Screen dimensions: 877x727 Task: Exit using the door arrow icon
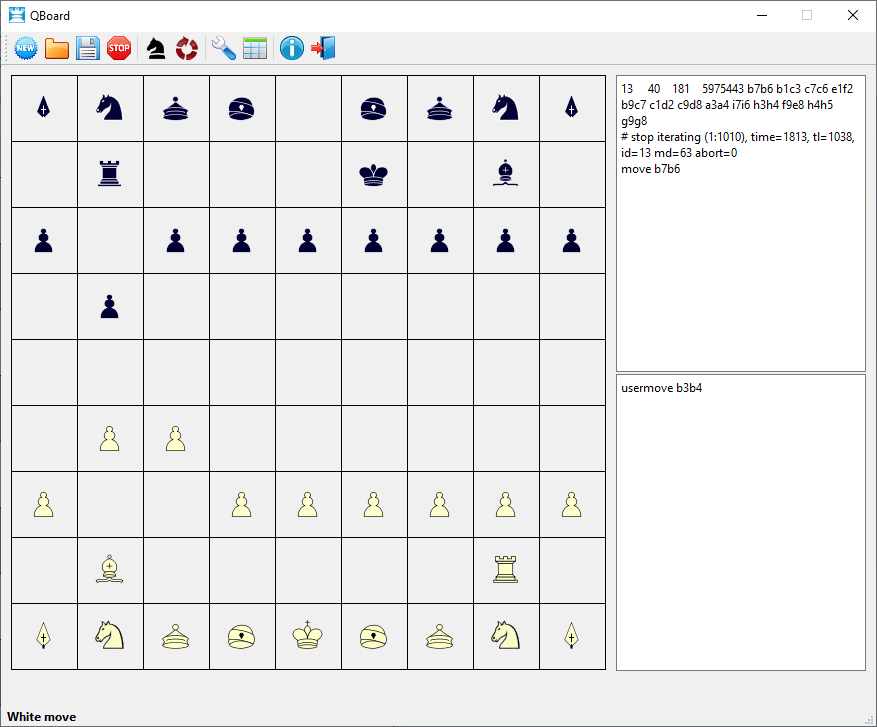pos(323,48)
